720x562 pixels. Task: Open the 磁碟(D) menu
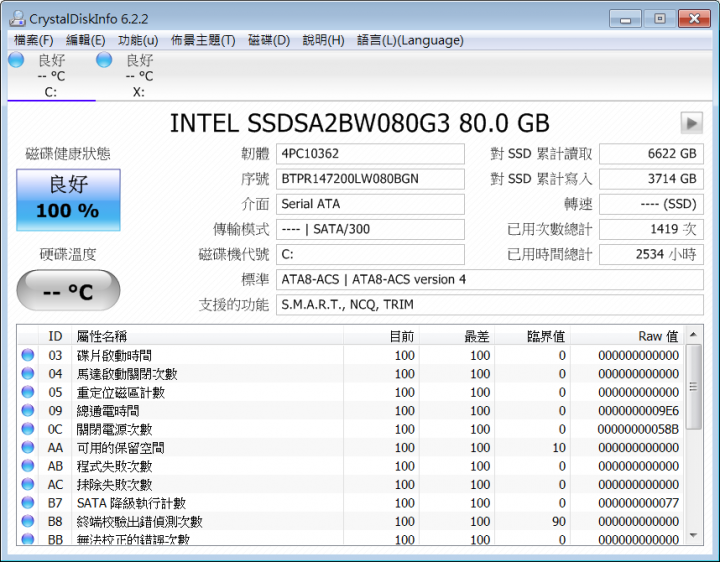[269, 40]
